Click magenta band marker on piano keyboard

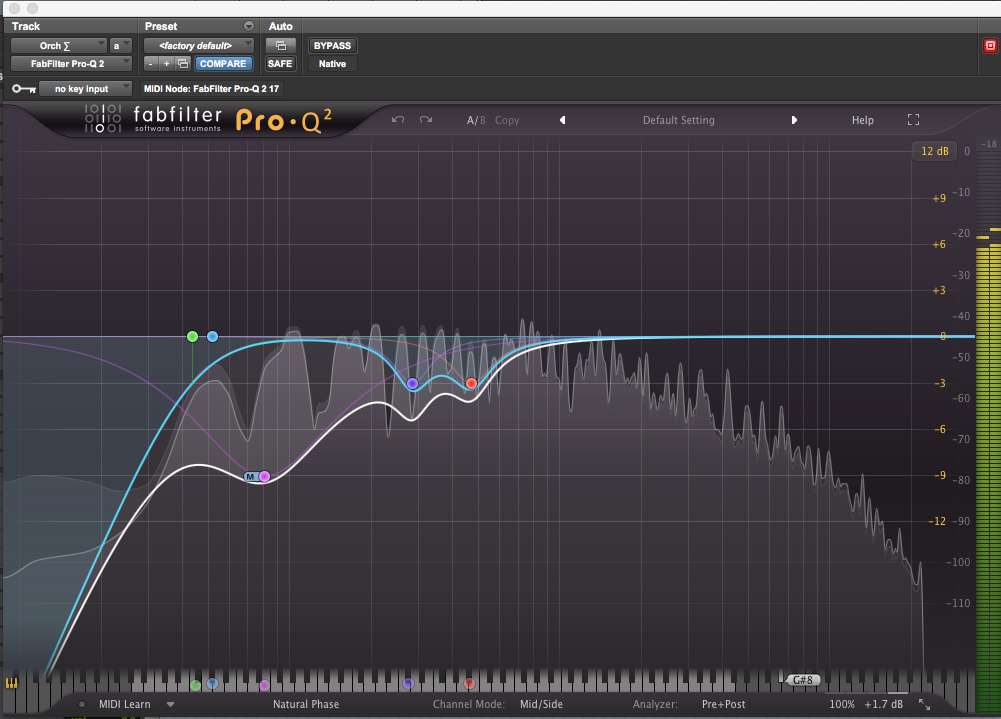coord(264,685)
